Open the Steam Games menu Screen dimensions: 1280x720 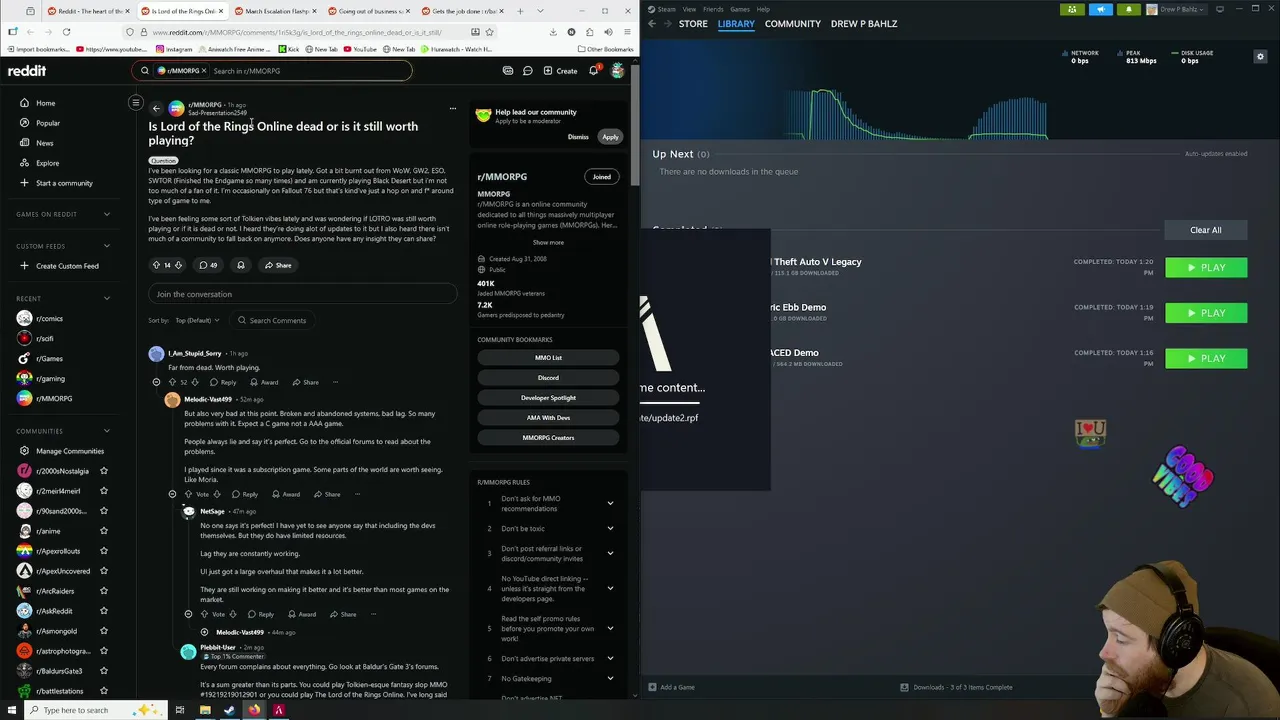click(x=739, y=9)
